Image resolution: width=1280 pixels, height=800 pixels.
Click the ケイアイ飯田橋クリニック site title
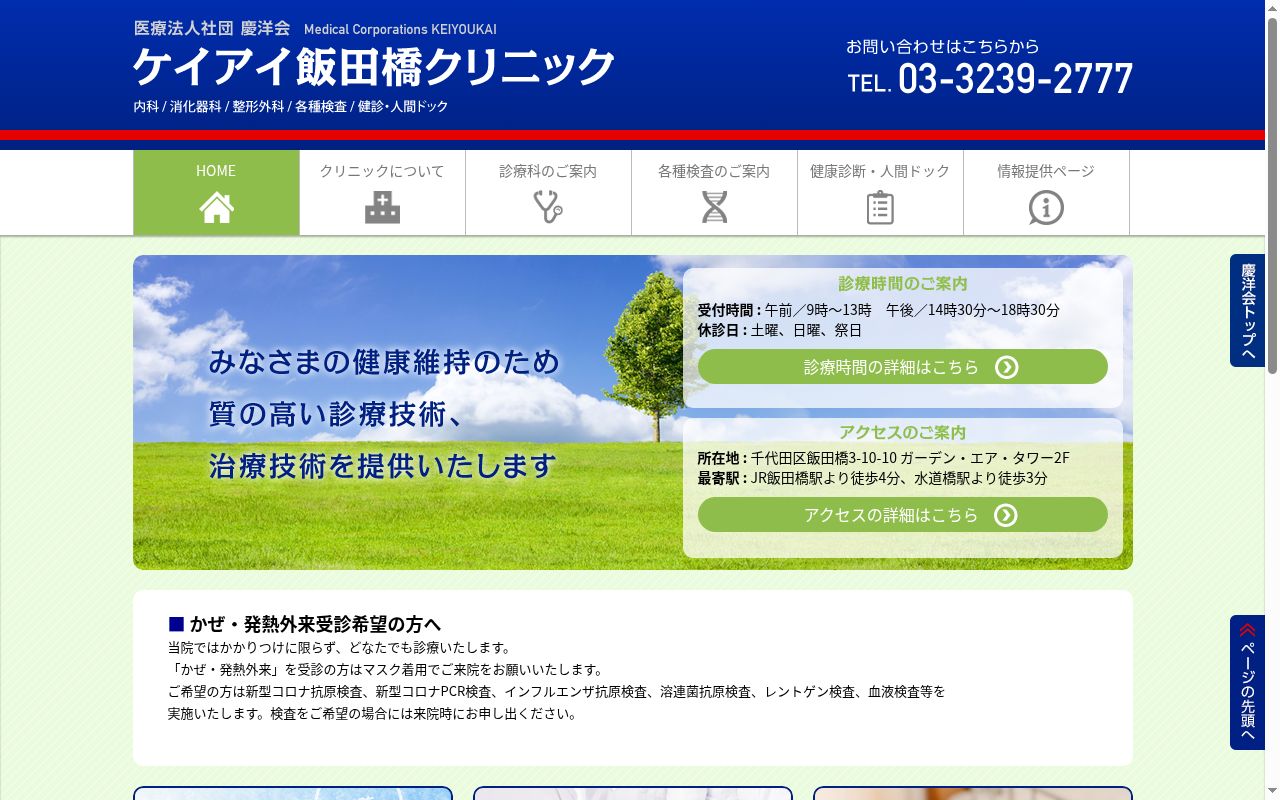374,67
